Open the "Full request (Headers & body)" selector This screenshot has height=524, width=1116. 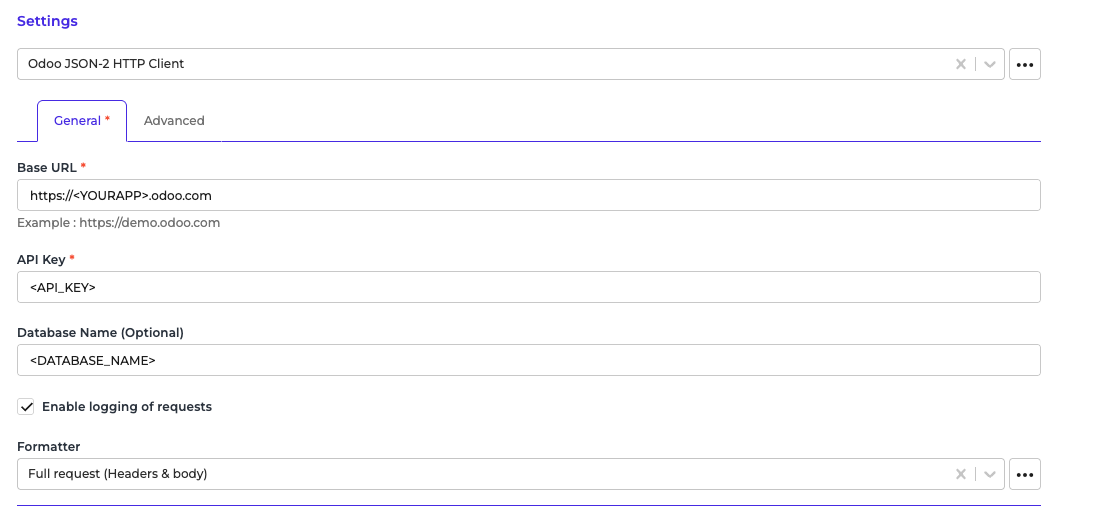[480, 474]
